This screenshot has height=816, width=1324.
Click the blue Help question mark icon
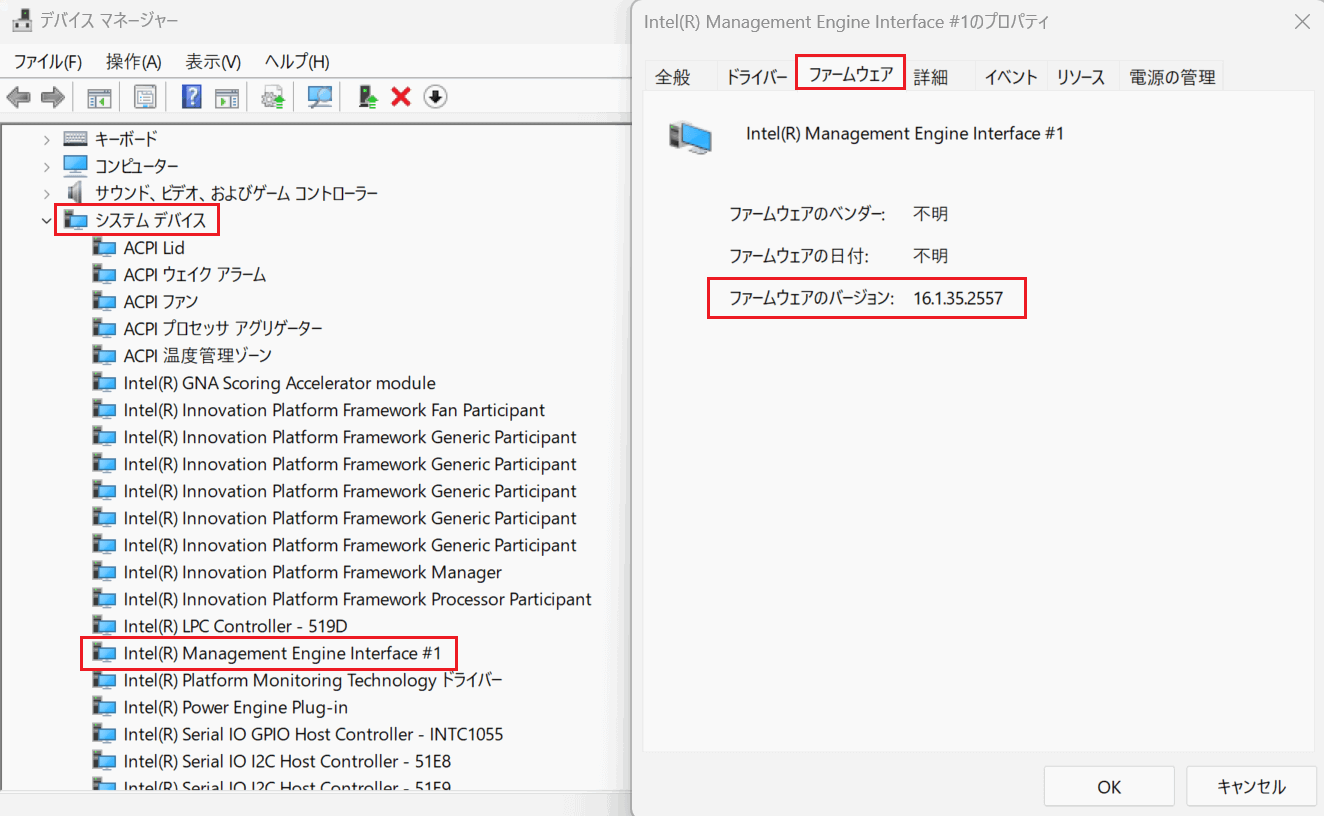[x=192, y=97]
